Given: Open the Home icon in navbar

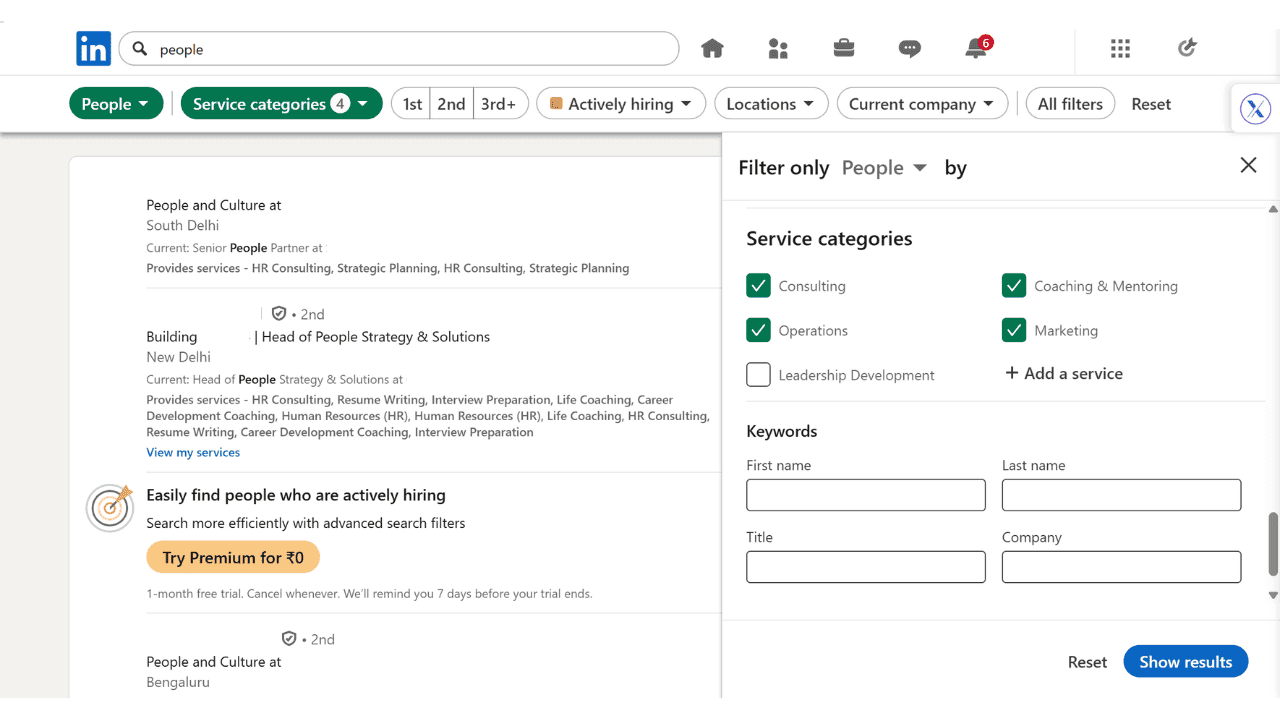Looking at the screenshot, I should pos(712,49).
